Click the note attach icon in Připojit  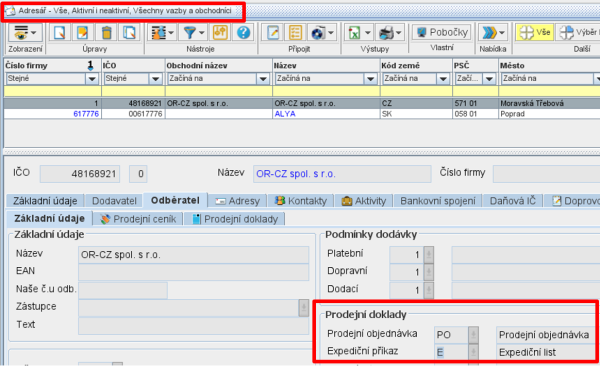(273, 33)
